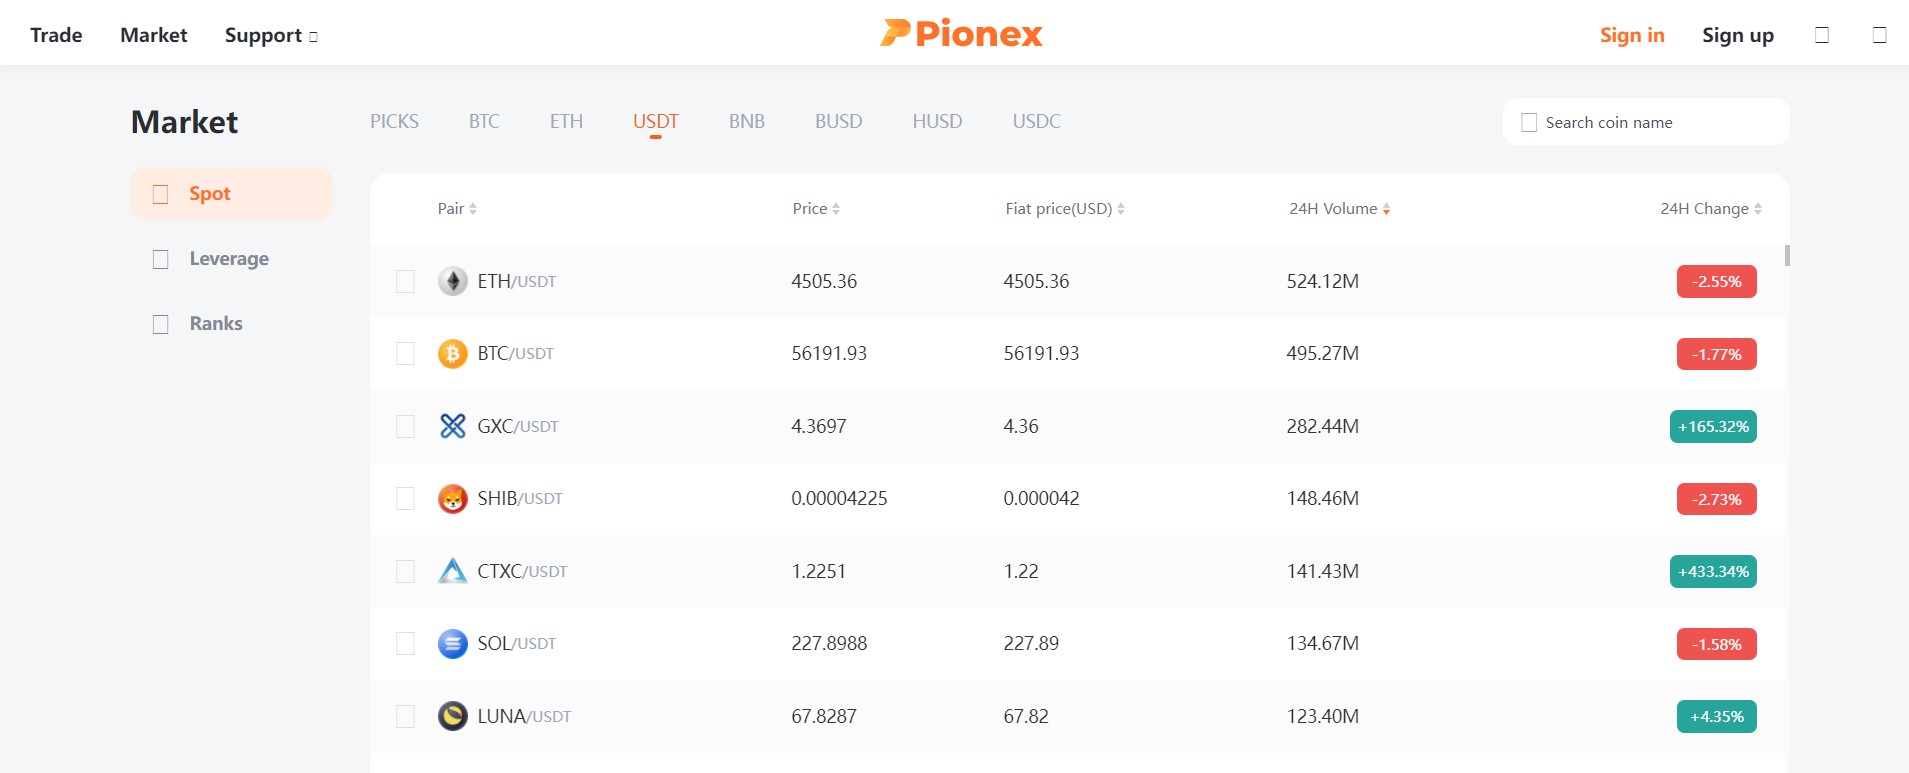The image size is (1909, 773).
Task: Sort table by Pair column
Action: (457, 208)
